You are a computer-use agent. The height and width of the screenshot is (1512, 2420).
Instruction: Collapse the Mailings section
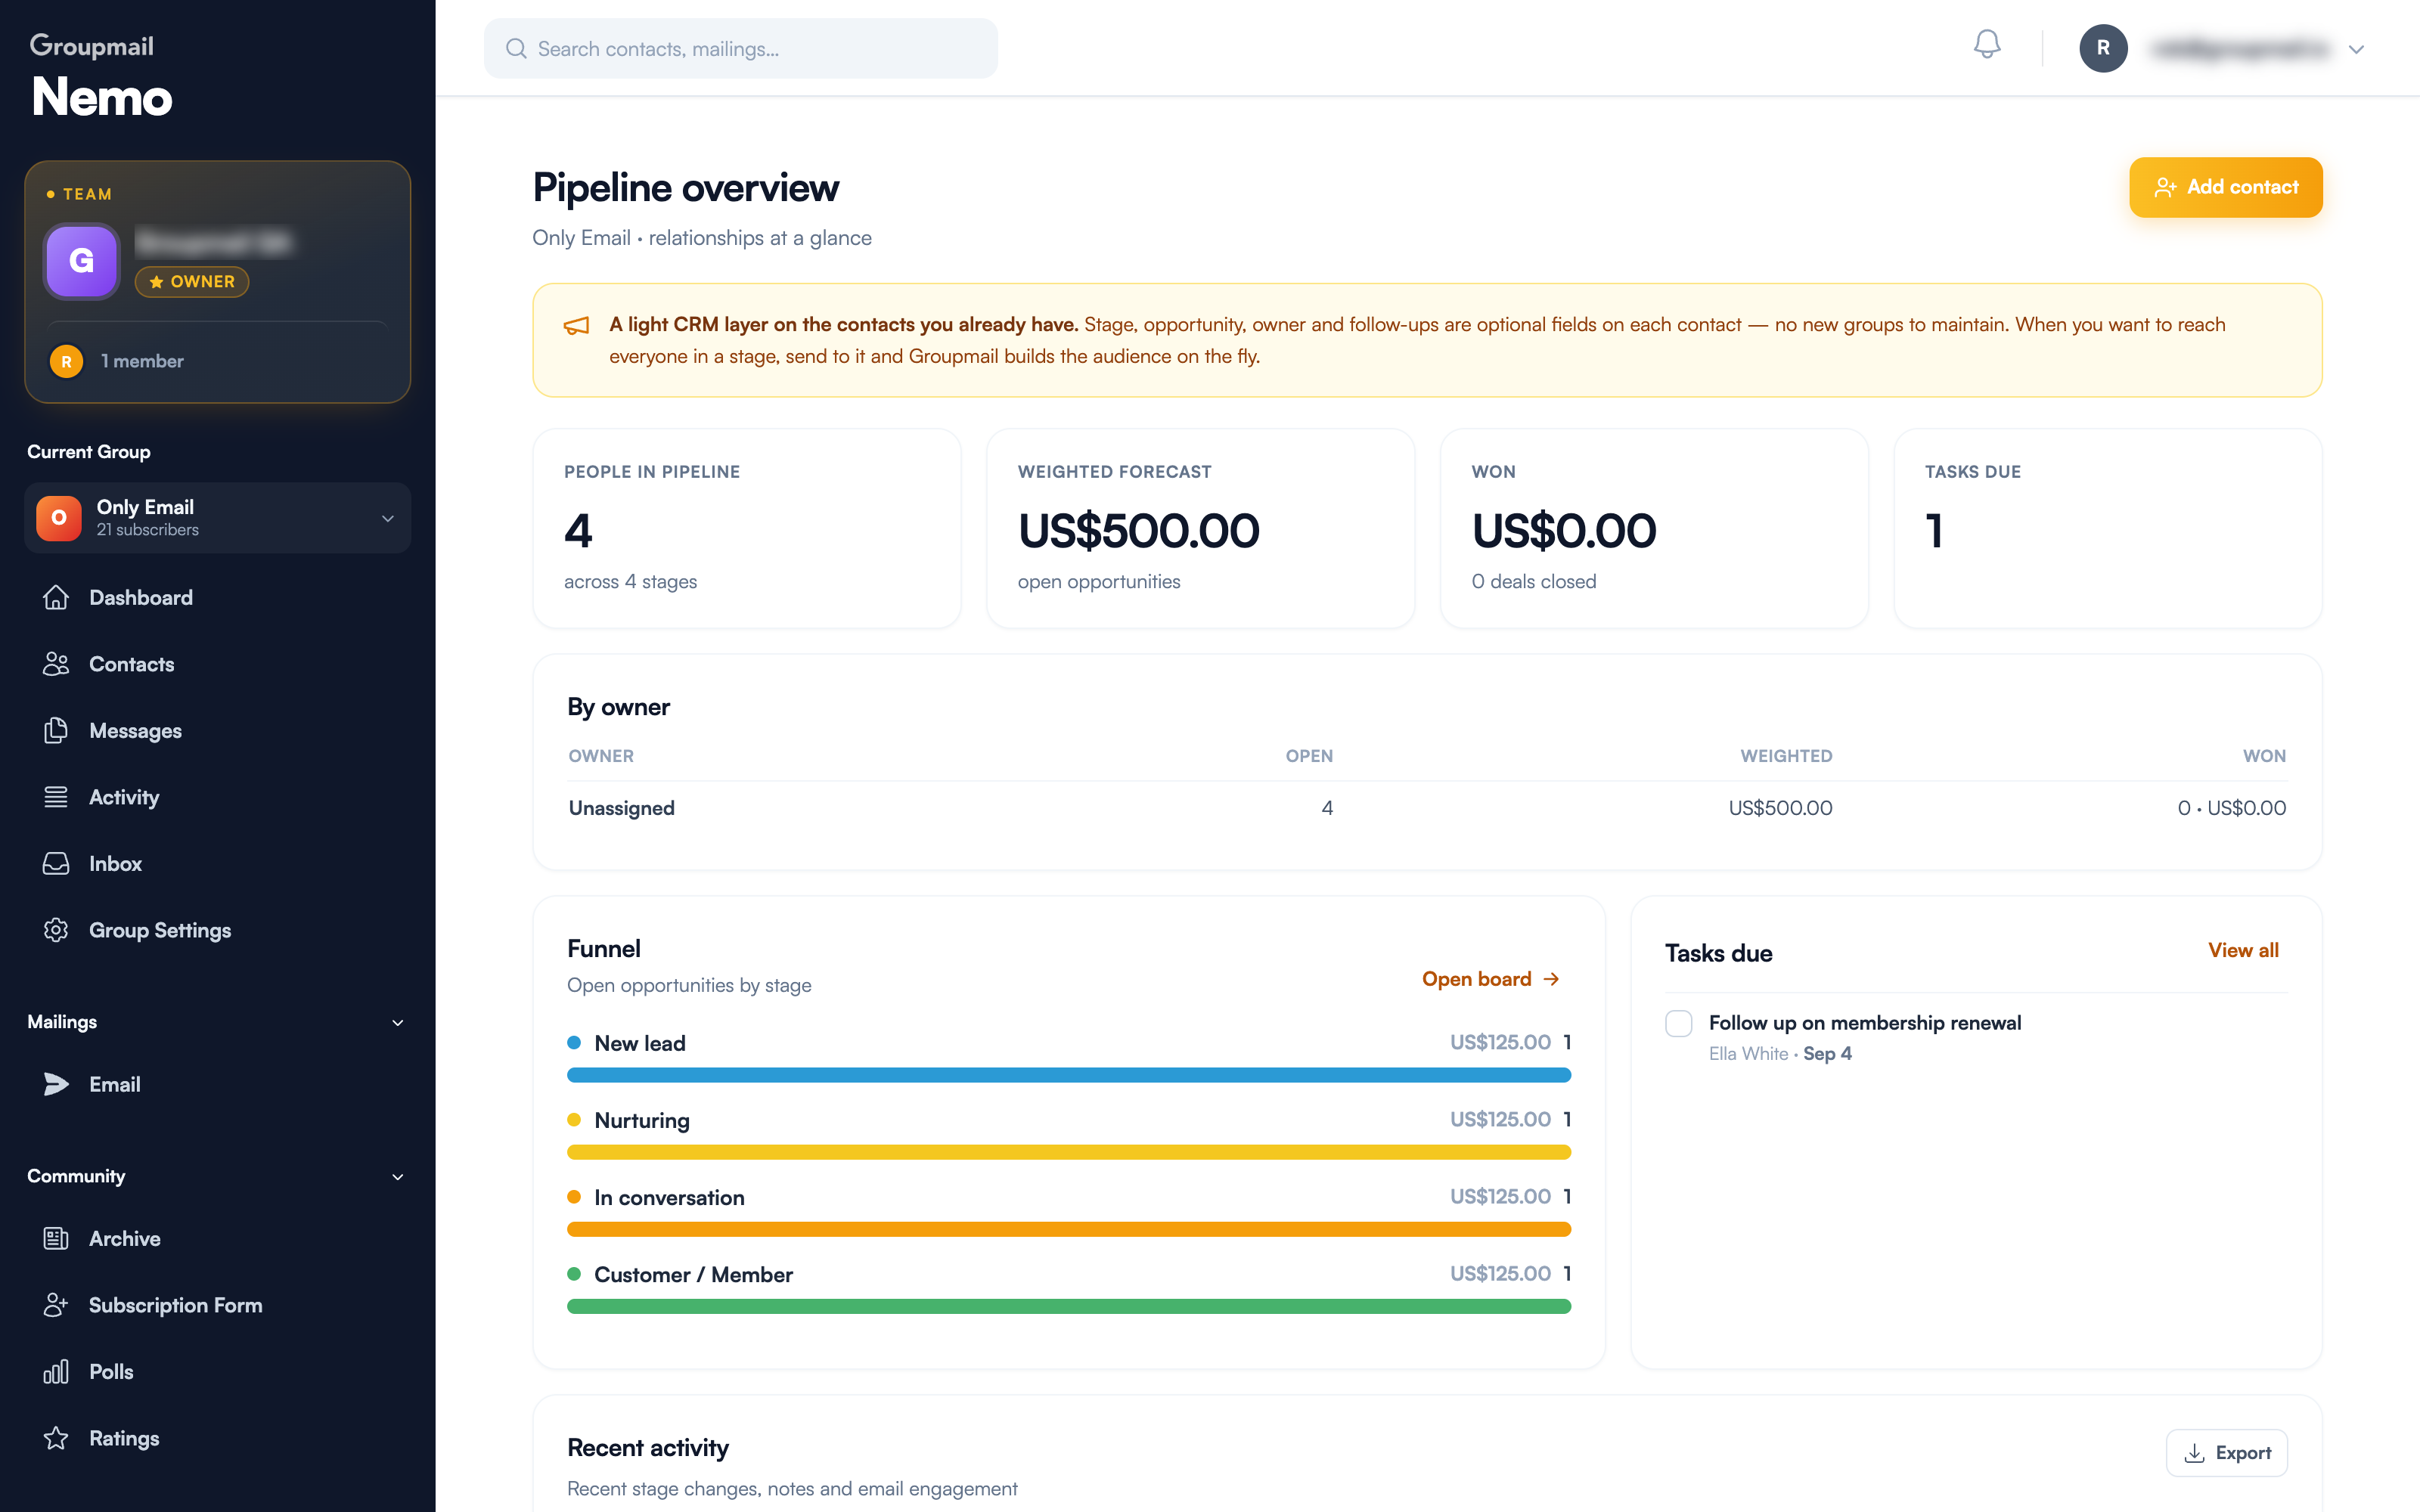(x=398, y=1022)
